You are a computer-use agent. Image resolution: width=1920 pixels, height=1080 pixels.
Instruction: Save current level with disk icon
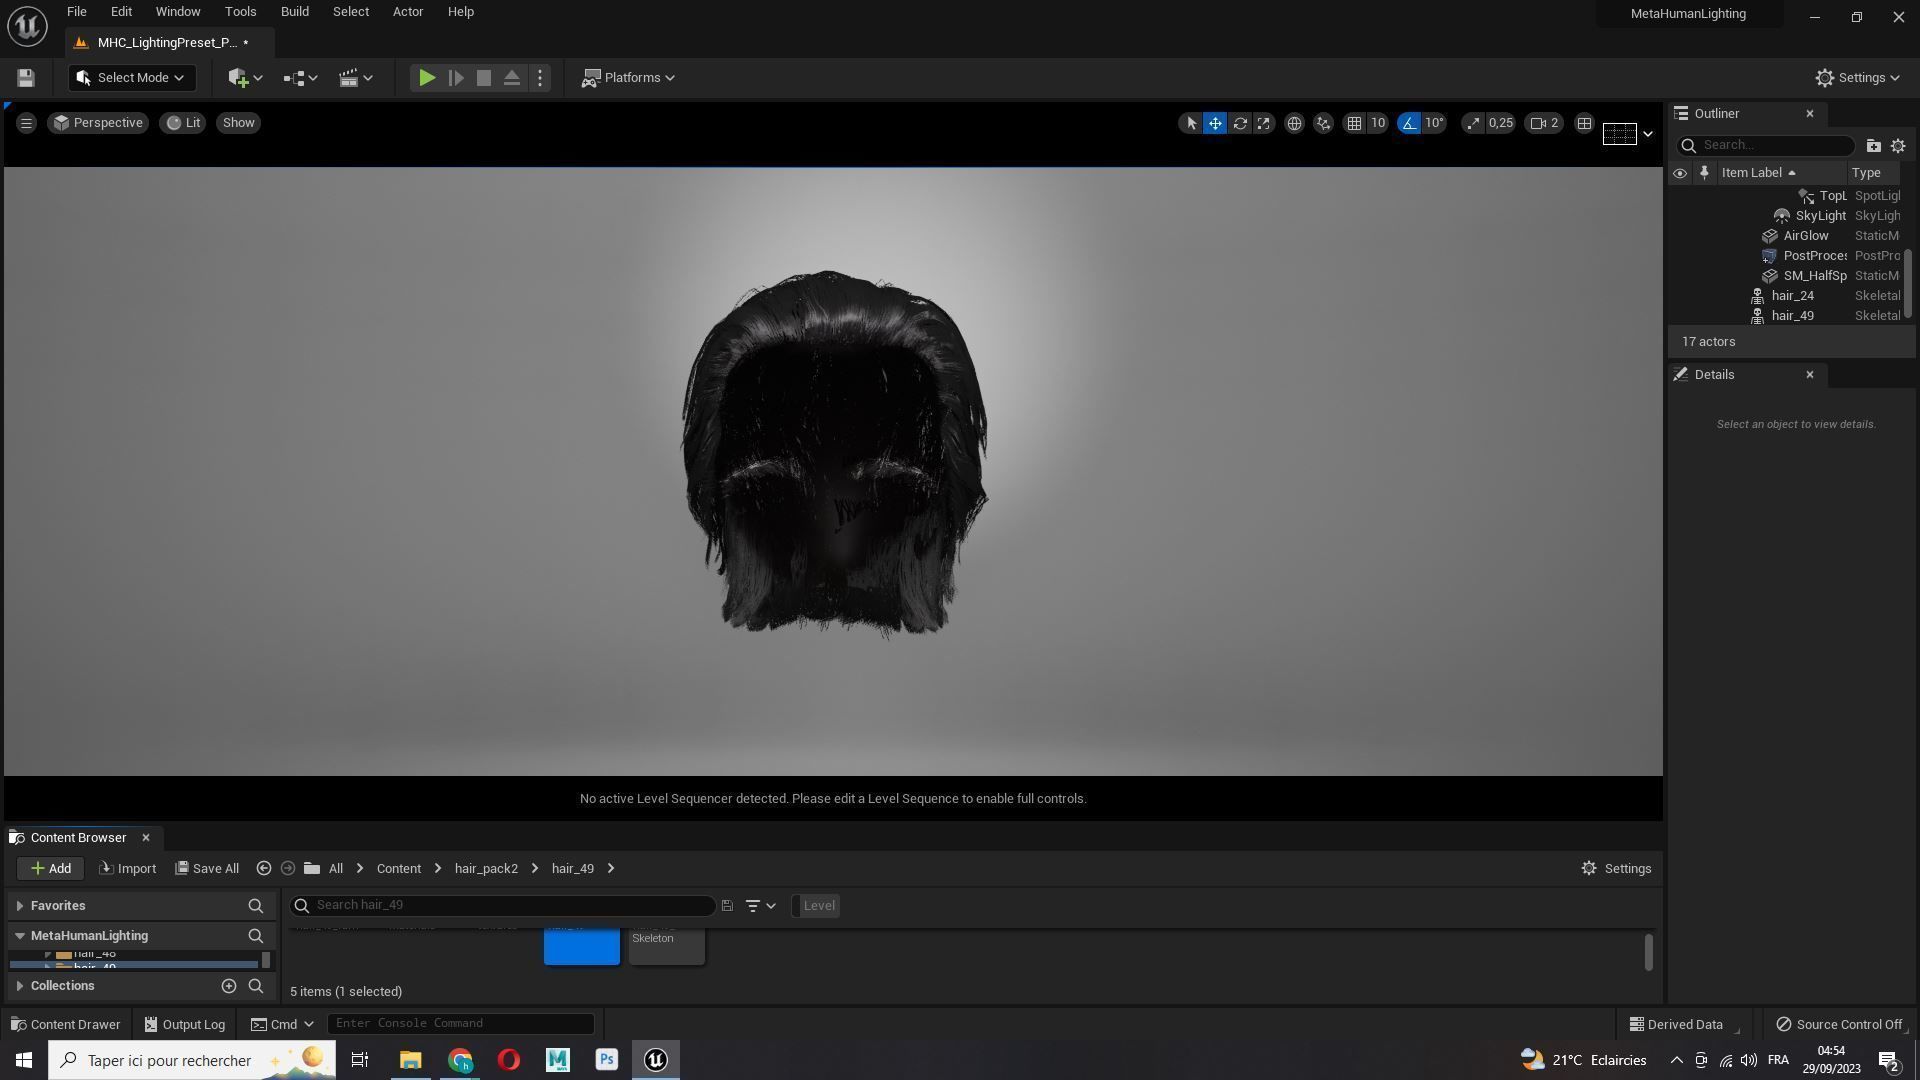pyautogui.click(x=26, y=78)
